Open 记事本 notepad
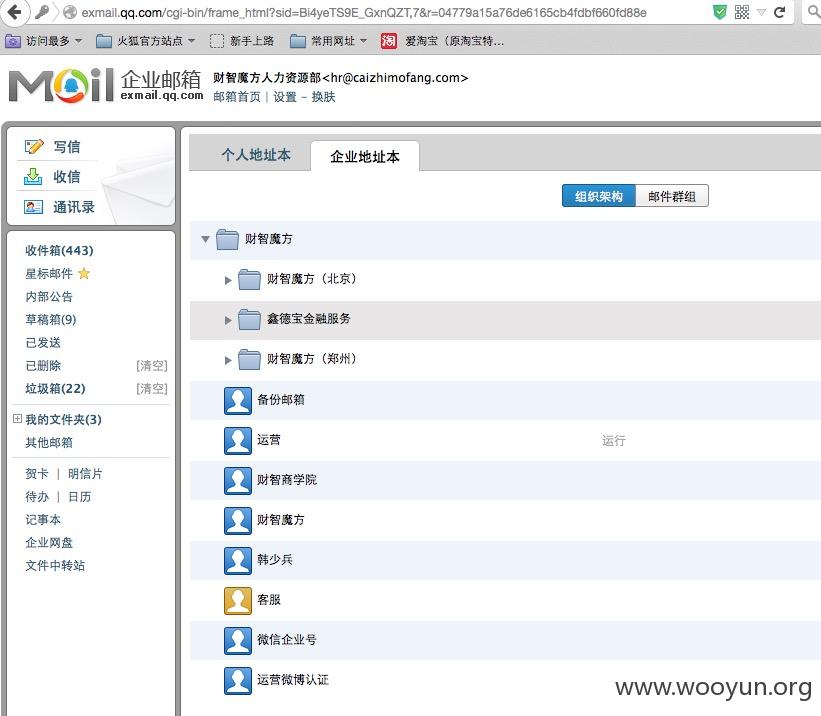Screen dimensions: 821x716 click(x=43, y=520)
